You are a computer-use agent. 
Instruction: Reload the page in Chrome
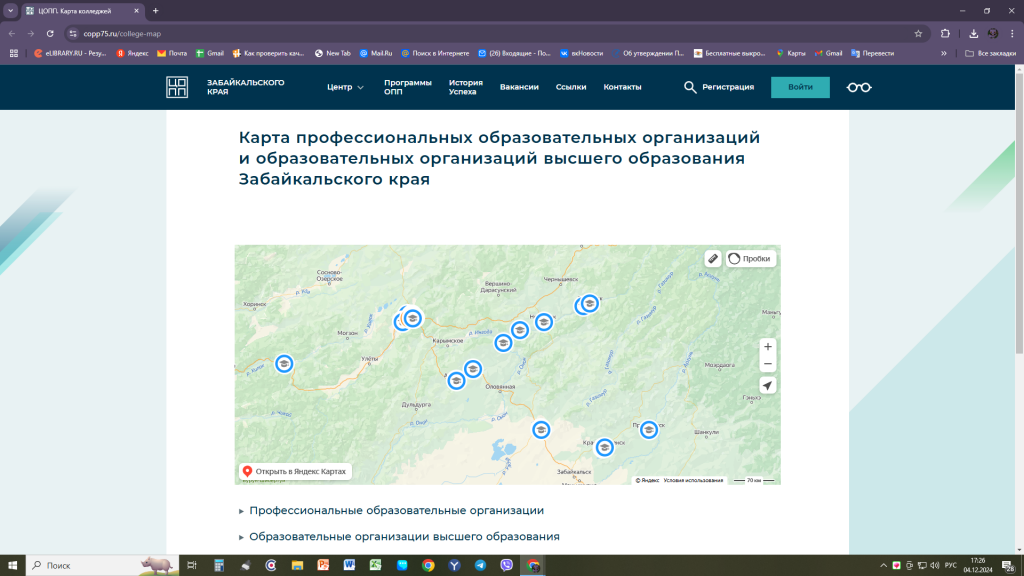[x=50, y=33]
